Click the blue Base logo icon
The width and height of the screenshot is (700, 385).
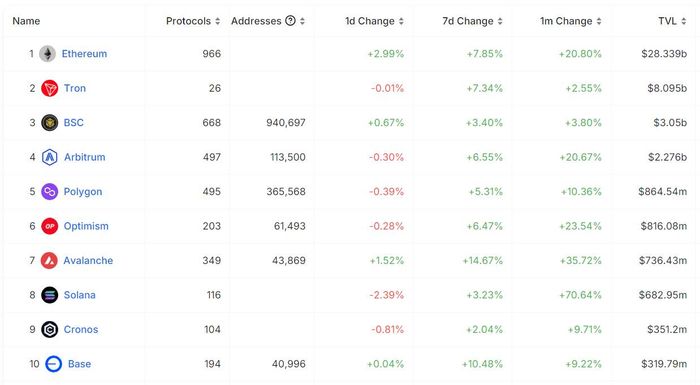(54, 364)
